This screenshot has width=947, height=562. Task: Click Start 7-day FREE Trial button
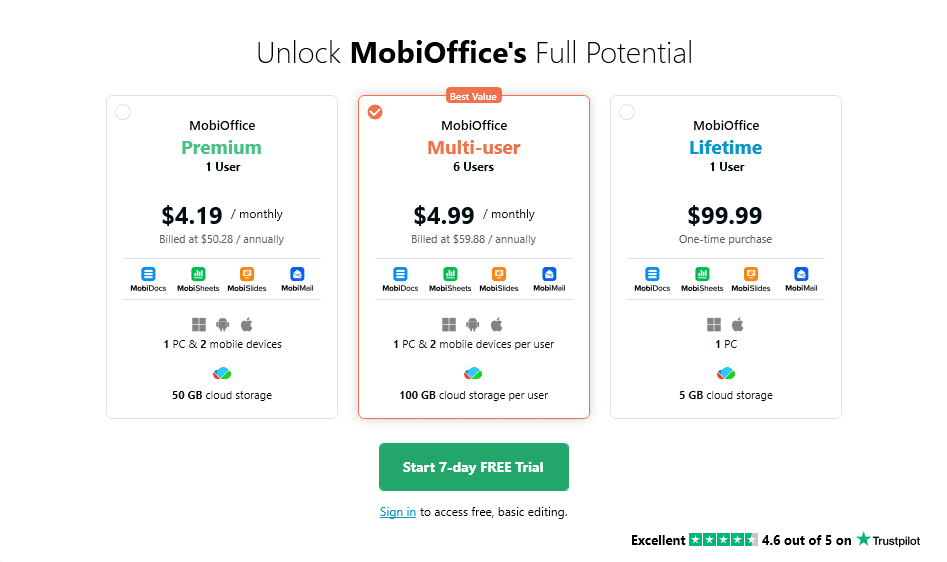pos(473,467)
